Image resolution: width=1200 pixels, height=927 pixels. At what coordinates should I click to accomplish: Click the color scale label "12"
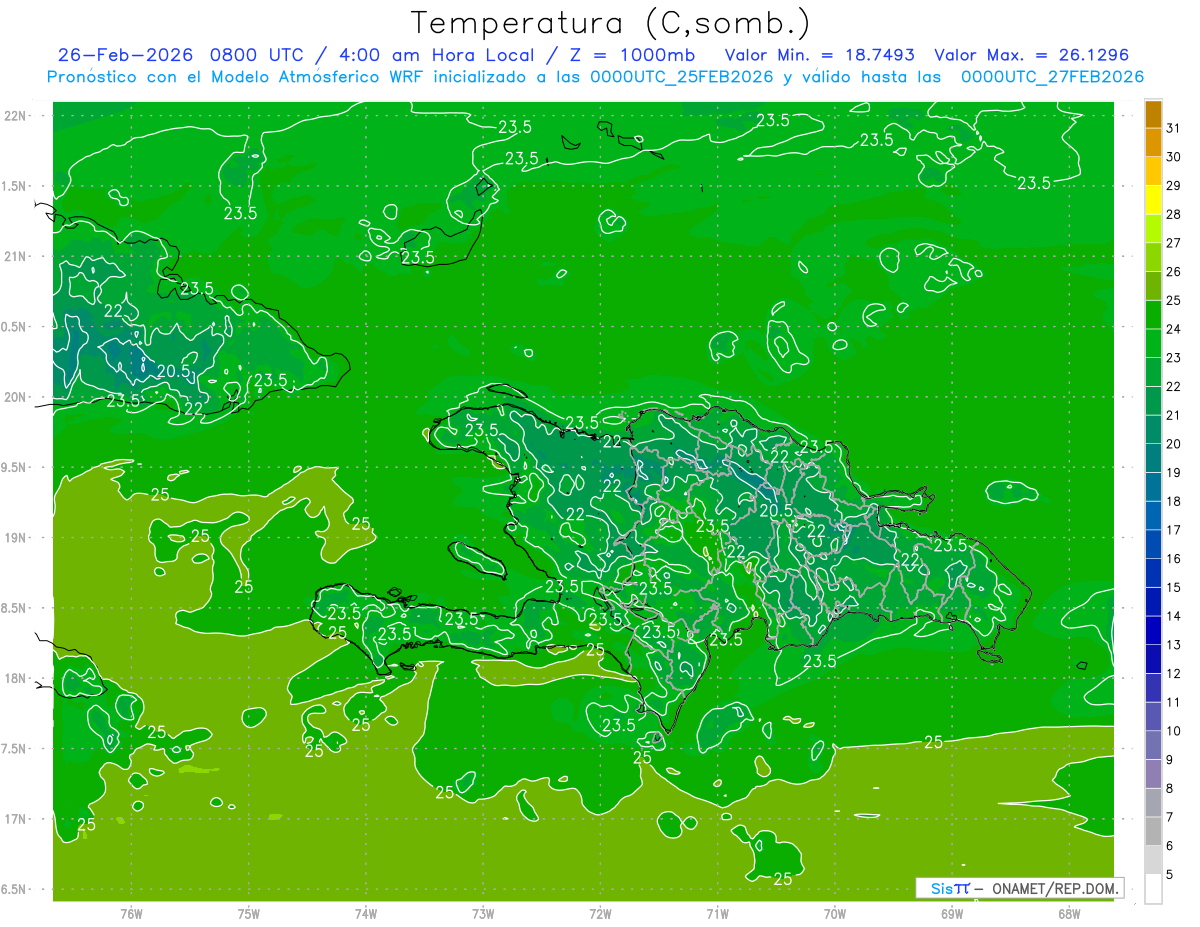[1173, 673]
